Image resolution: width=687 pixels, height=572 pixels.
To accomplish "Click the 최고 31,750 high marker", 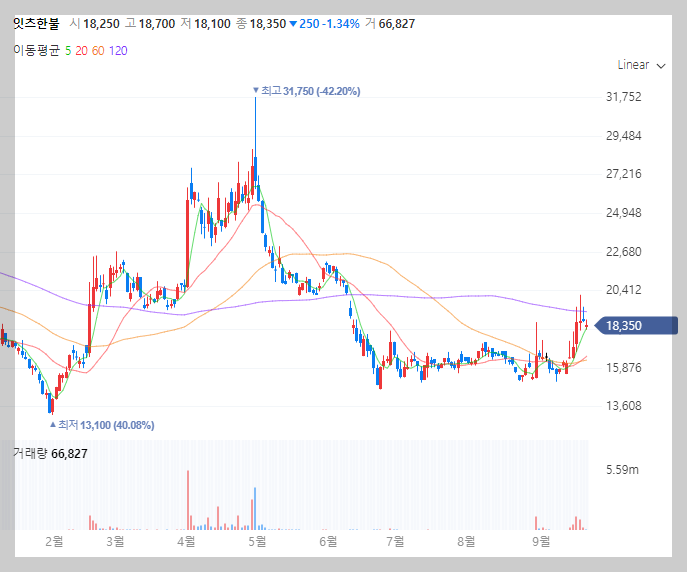I will 307,91.
